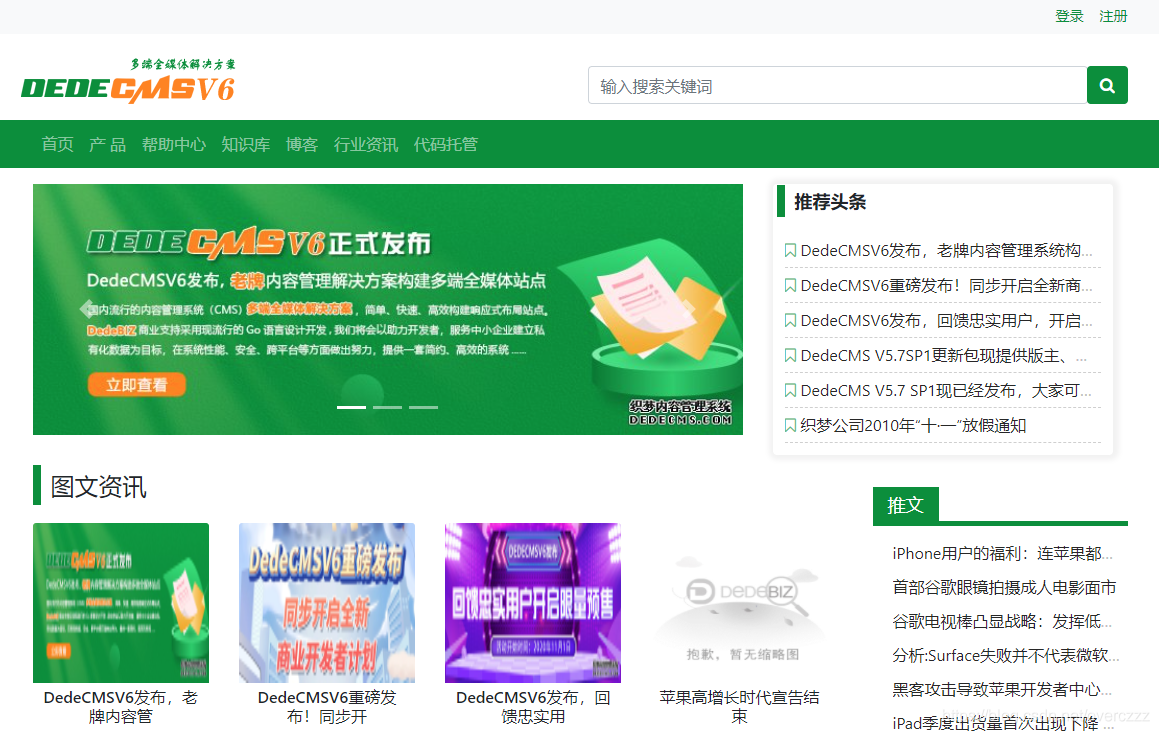Click bookmark icon beside DedeCMS V5.7SP1更新包 headline

click(x=789, y=356)
